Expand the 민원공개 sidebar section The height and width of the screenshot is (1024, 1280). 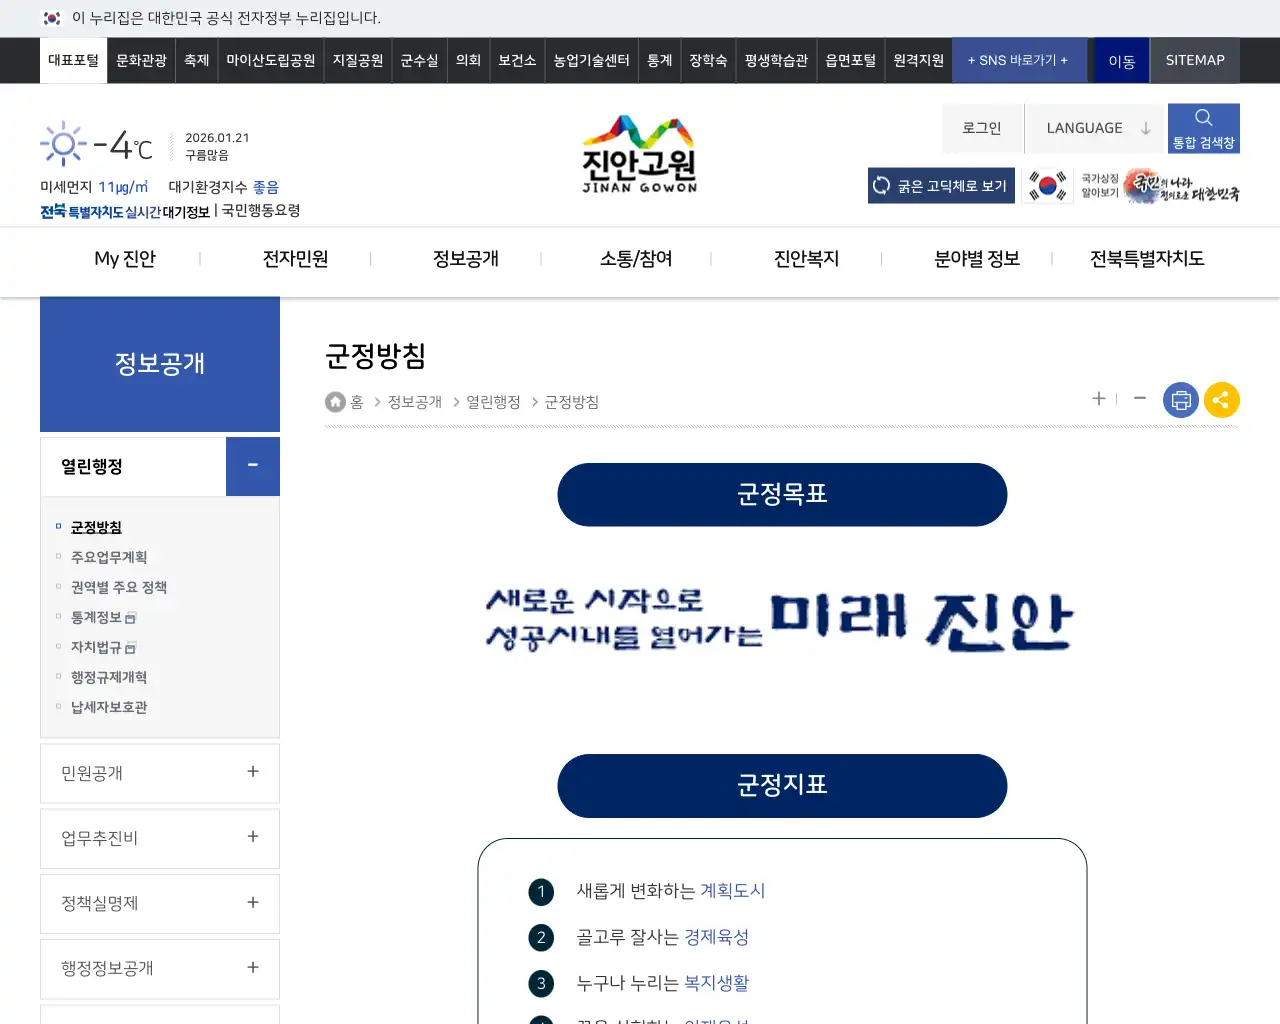[x=252, y=773]
